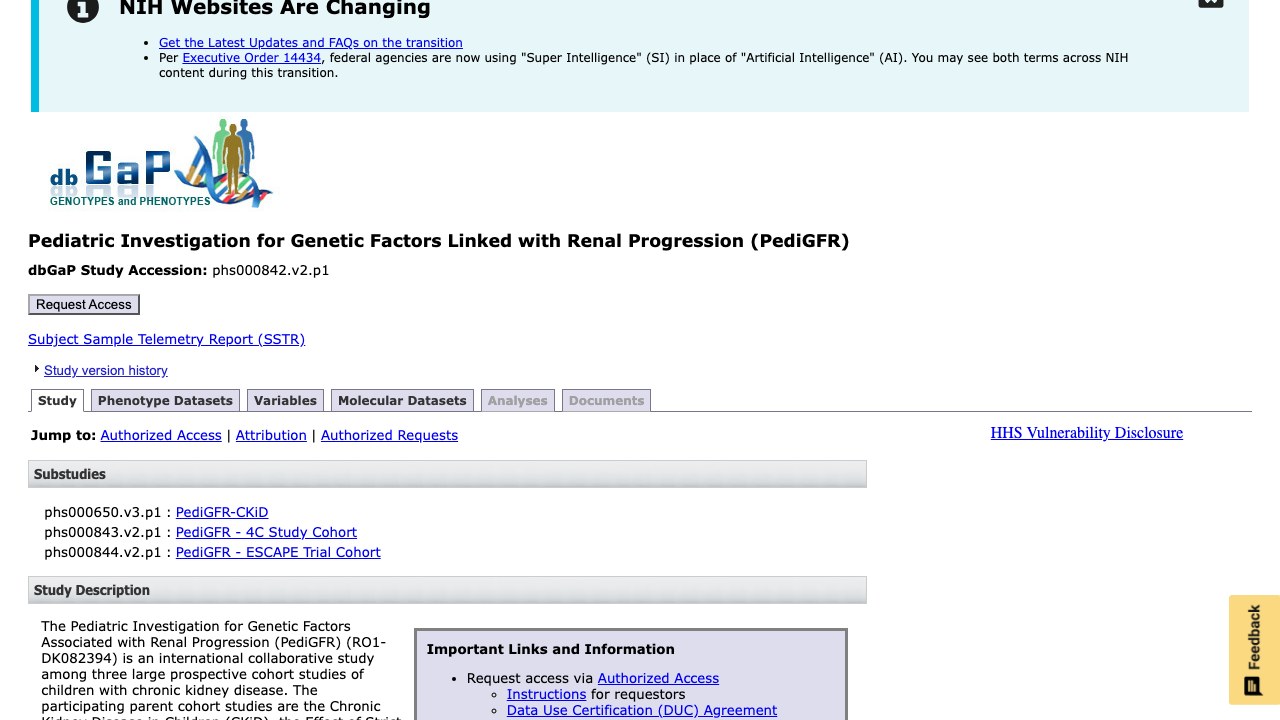Open Data Use Certification (DUC) Agreement link
Screen dimensions: 1280x720
click(642, 710)
